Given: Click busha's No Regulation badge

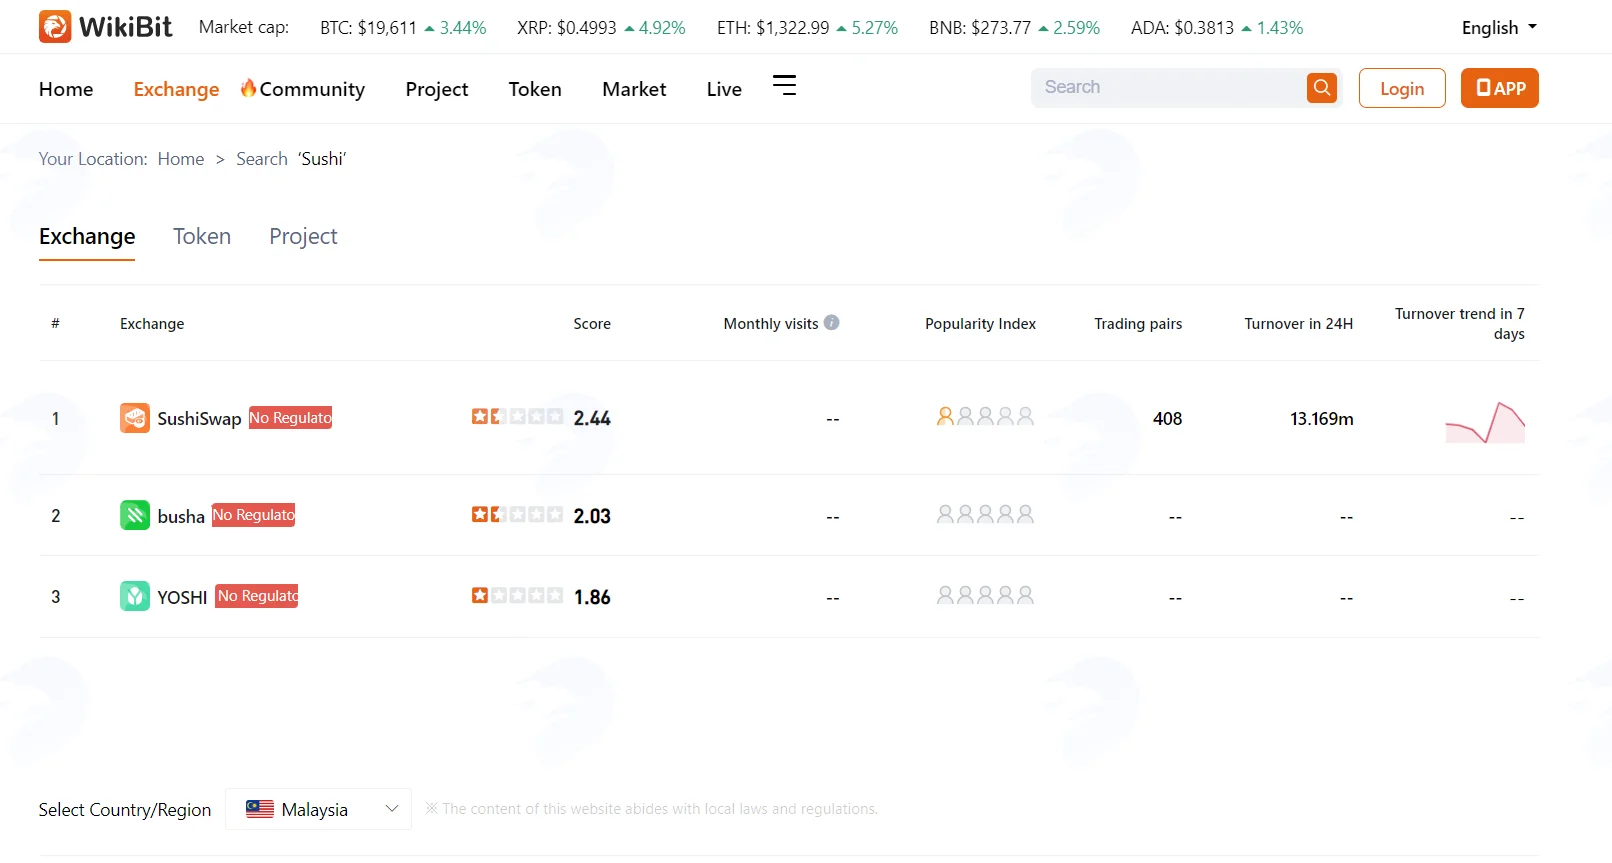Looking at the screenshot, I should 253,515.
